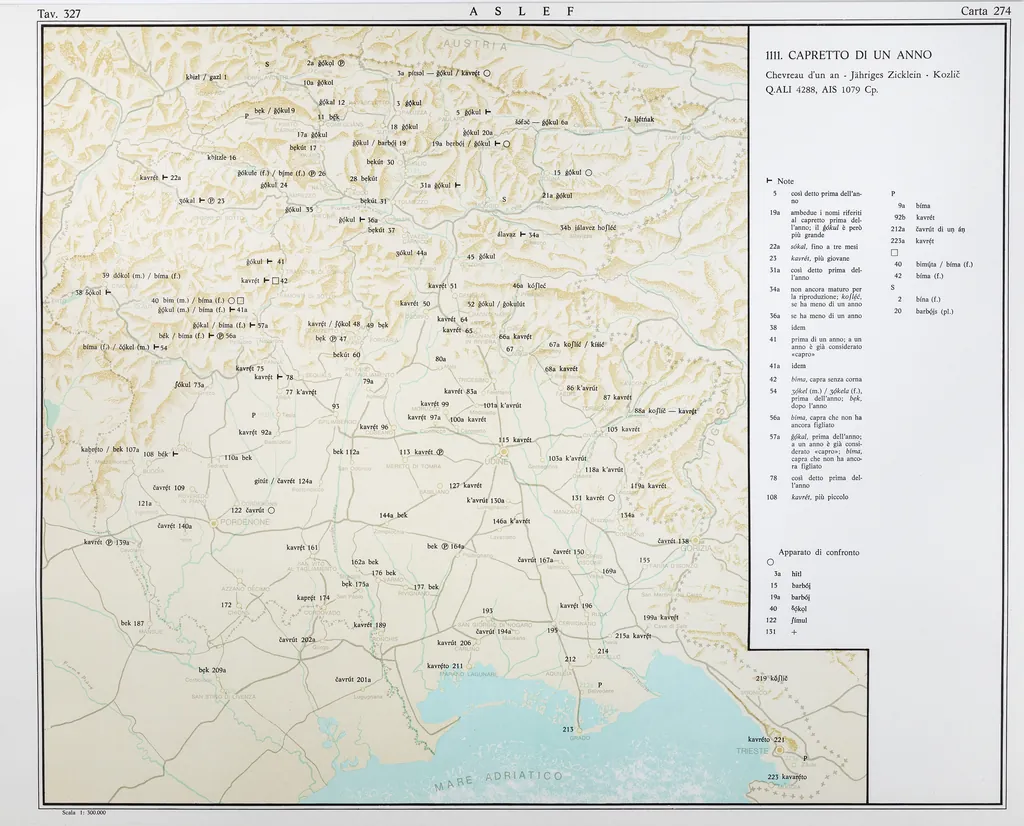Click the square symbol heading in the legend
The image size is (1024, 826).
[896, 252]
